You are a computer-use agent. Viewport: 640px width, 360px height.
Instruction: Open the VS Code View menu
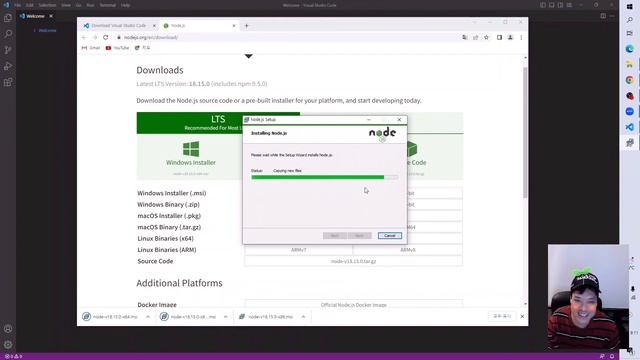coord(66,5)
